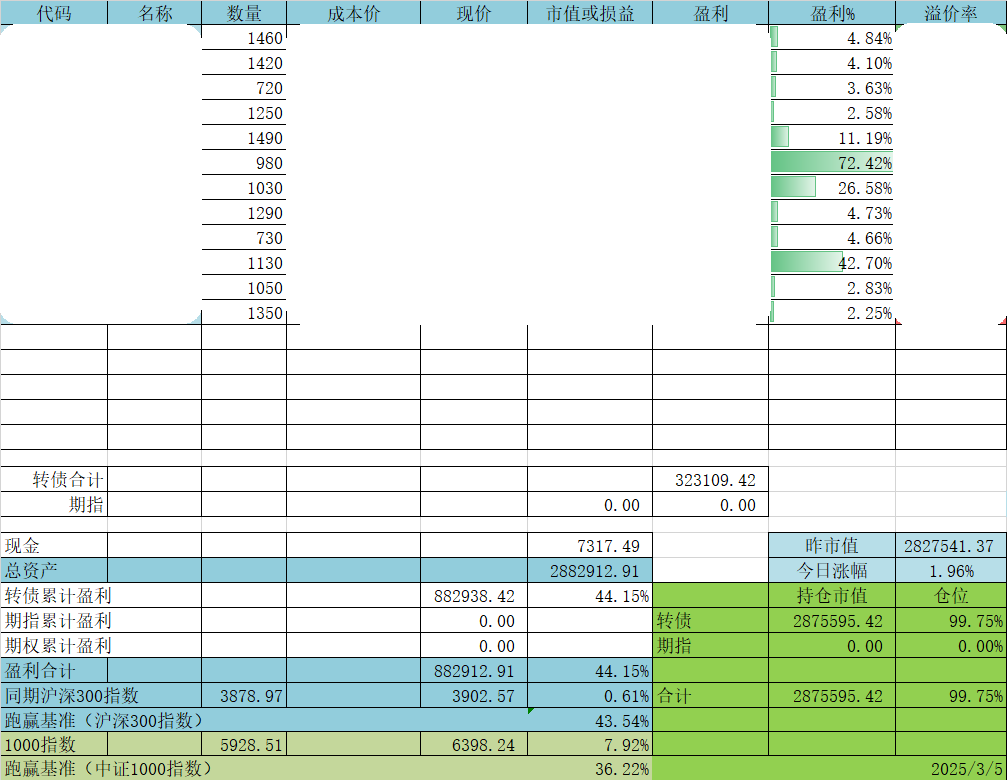The width and height of the screenshot is (1007, 780).
Task: Click the 总资产 label cell
Action: pos(54,570)
